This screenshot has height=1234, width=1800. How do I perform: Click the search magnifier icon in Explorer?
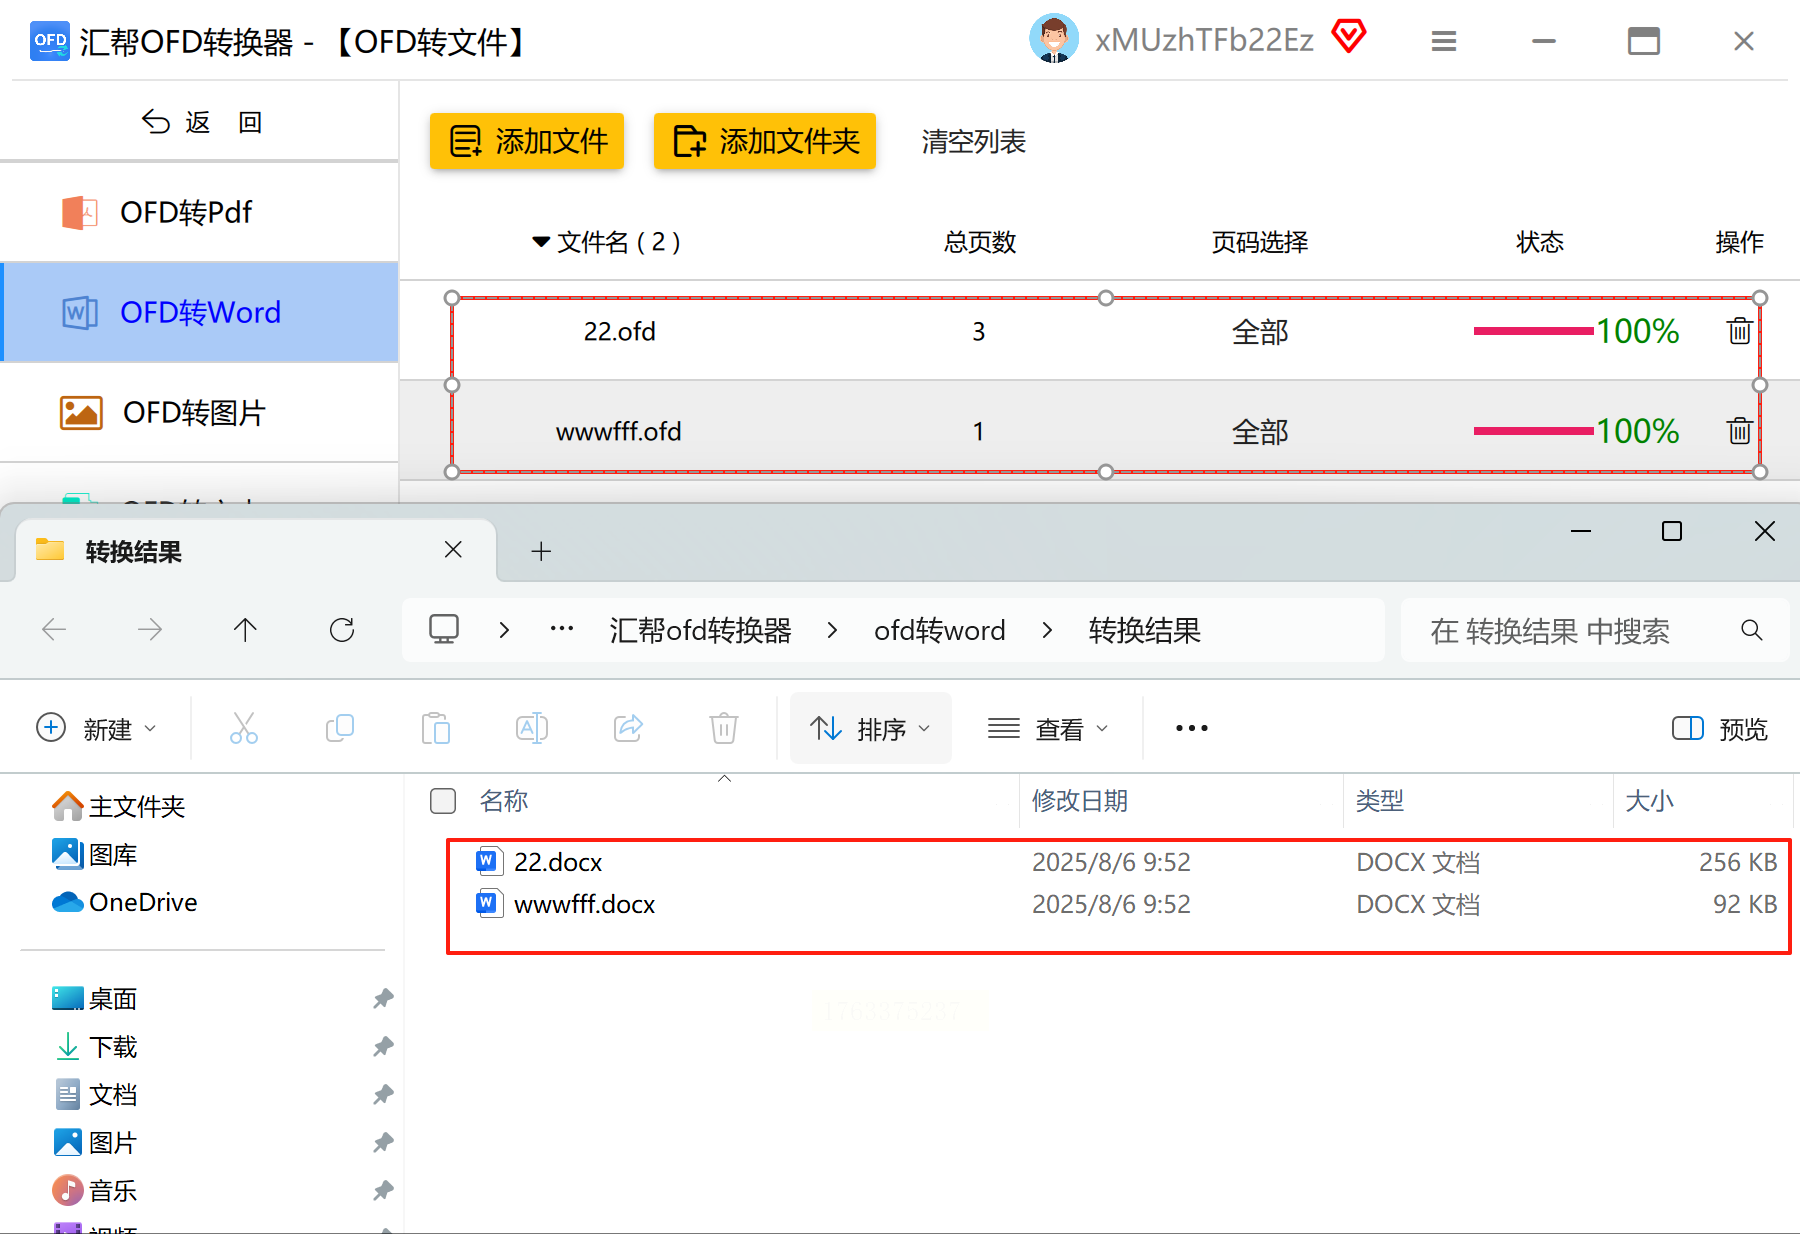pos(1751,629)
